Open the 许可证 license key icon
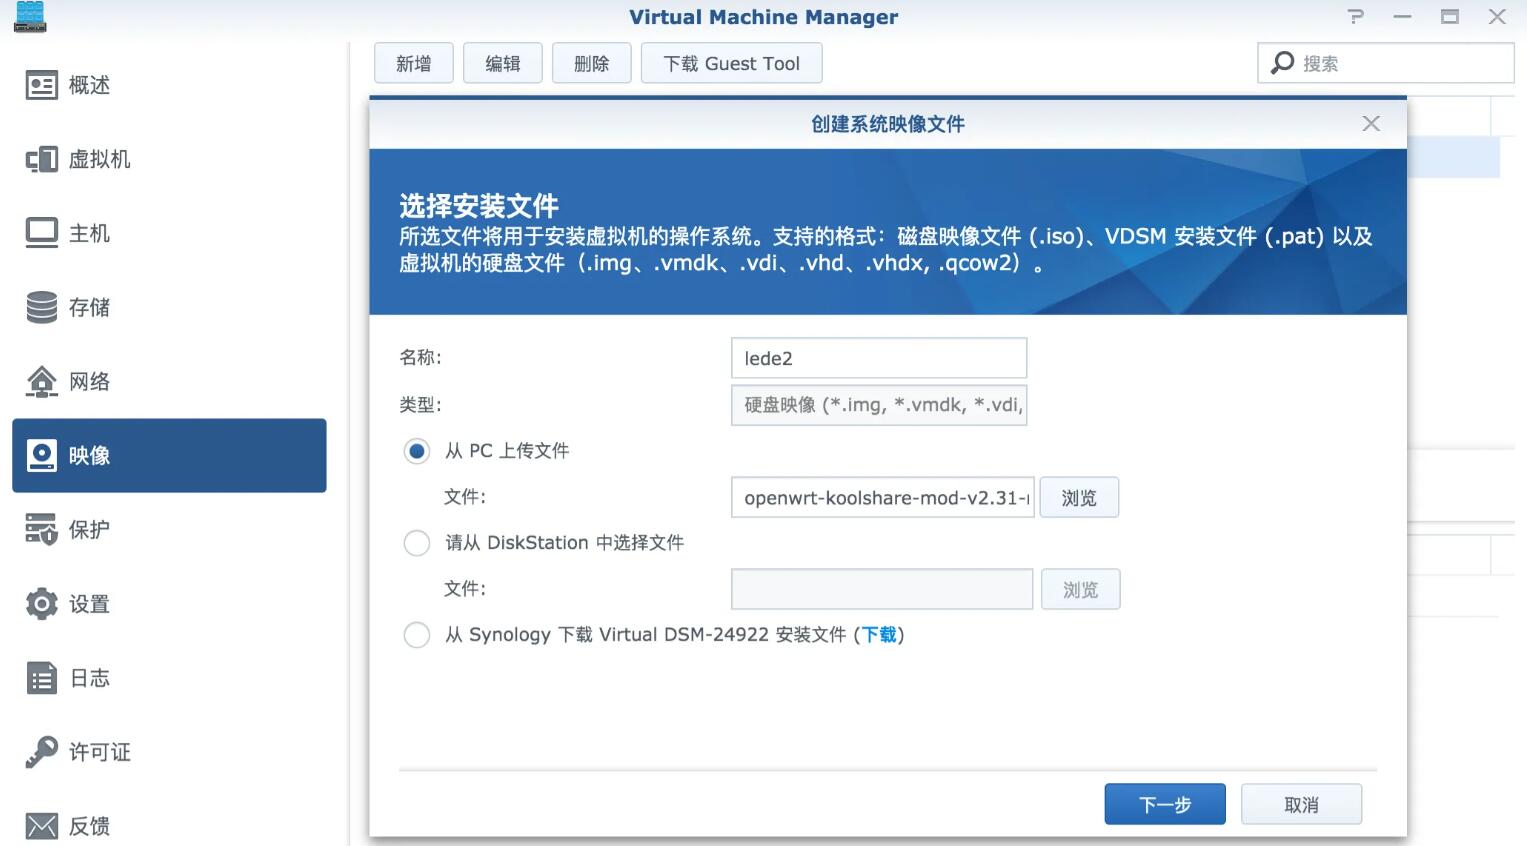 [x=41, y=752]
